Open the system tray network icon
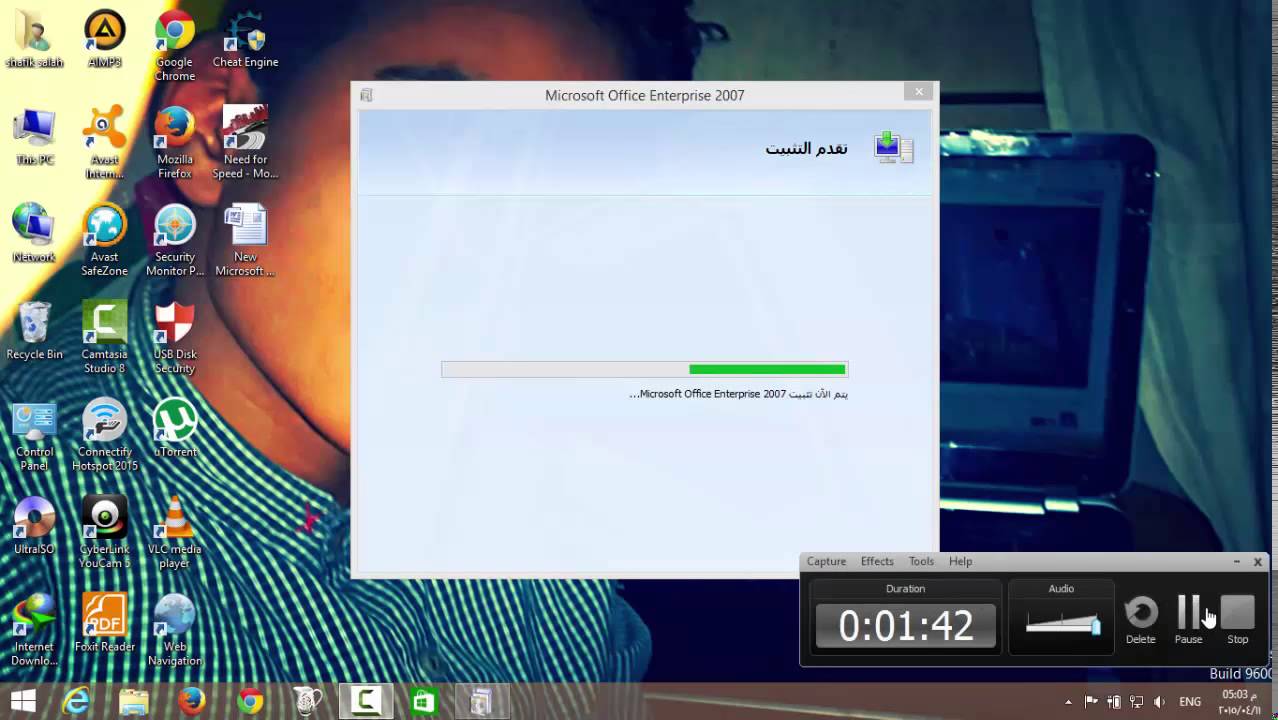The height and width of the screenshot is (720, 1278). [1136, 702]
